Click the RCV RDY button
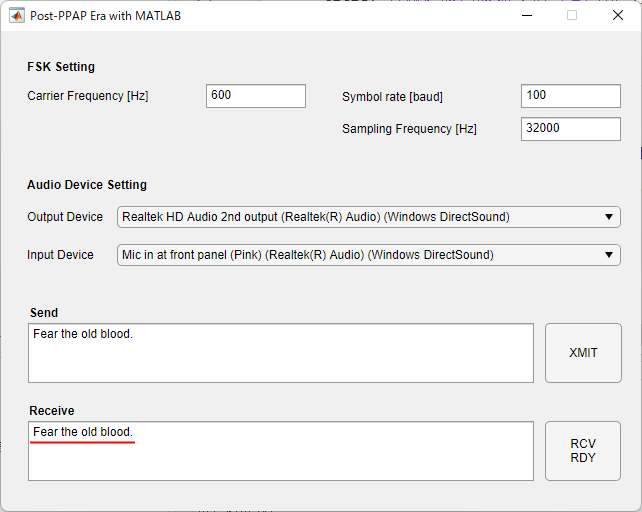The image size is (642, 512). coord(583,451)
